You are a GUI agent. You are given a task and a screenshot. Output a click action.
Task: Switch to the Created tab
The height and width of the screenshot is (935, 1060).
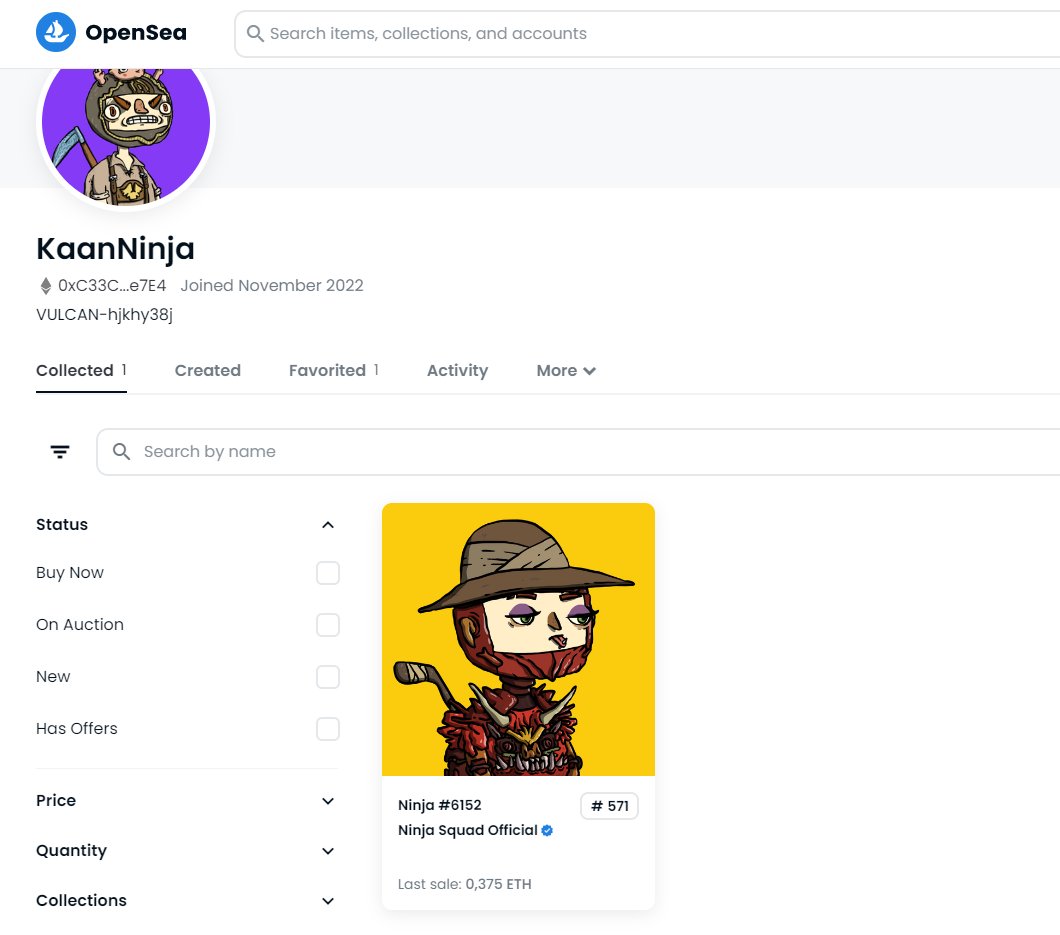(x=207, y=370)
